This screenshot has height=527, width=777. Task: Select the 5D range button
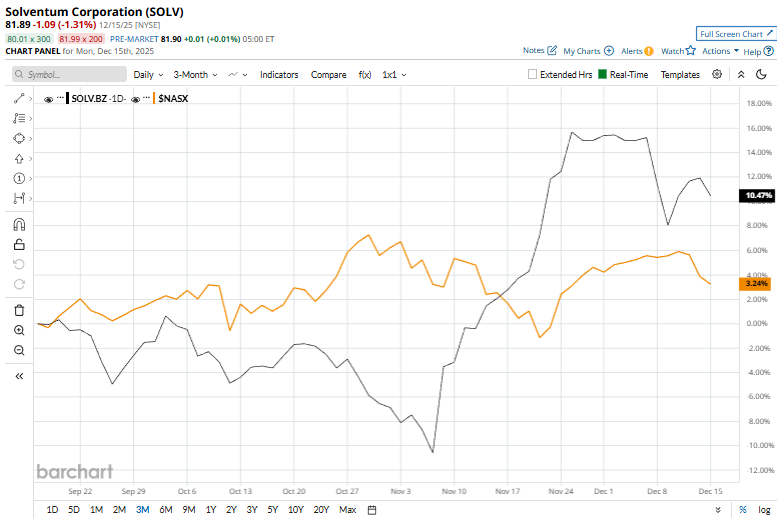tap(74, 510)
